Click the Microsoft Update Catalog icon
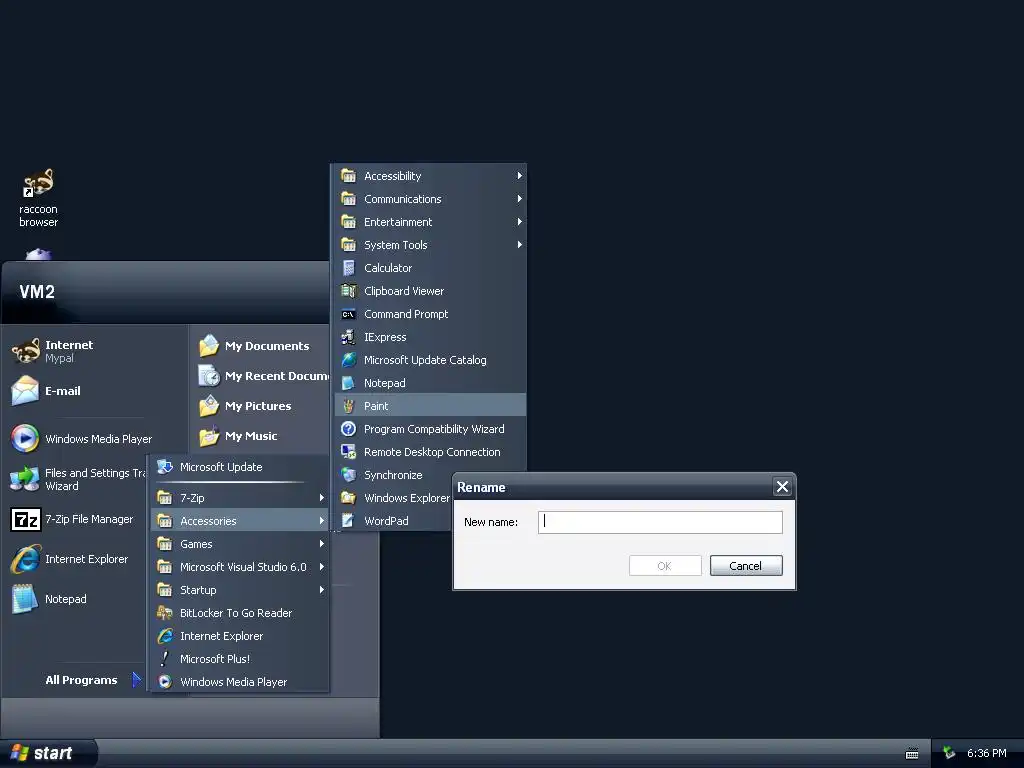1024x768 pixels. click(x=349, y=360)
